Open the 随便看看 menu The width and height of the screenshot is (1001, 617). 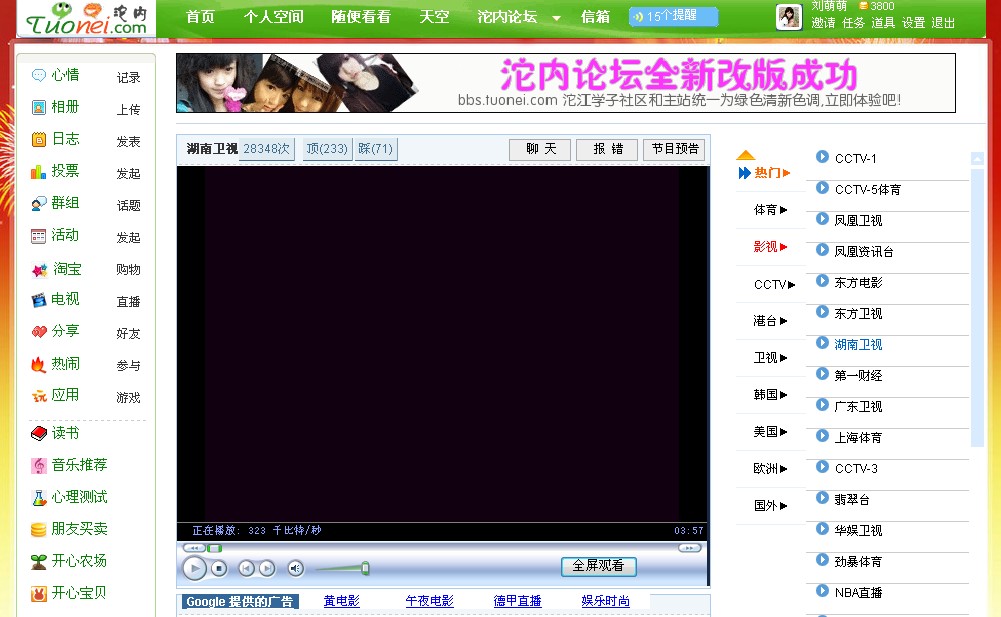pyautogui.click(x=361, y=17)
